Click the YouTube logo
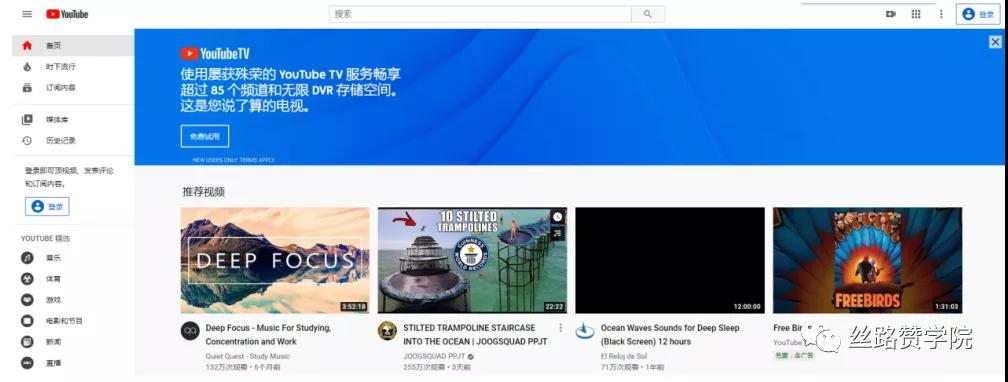This screenshot has width=1008, height=382. 68,14
